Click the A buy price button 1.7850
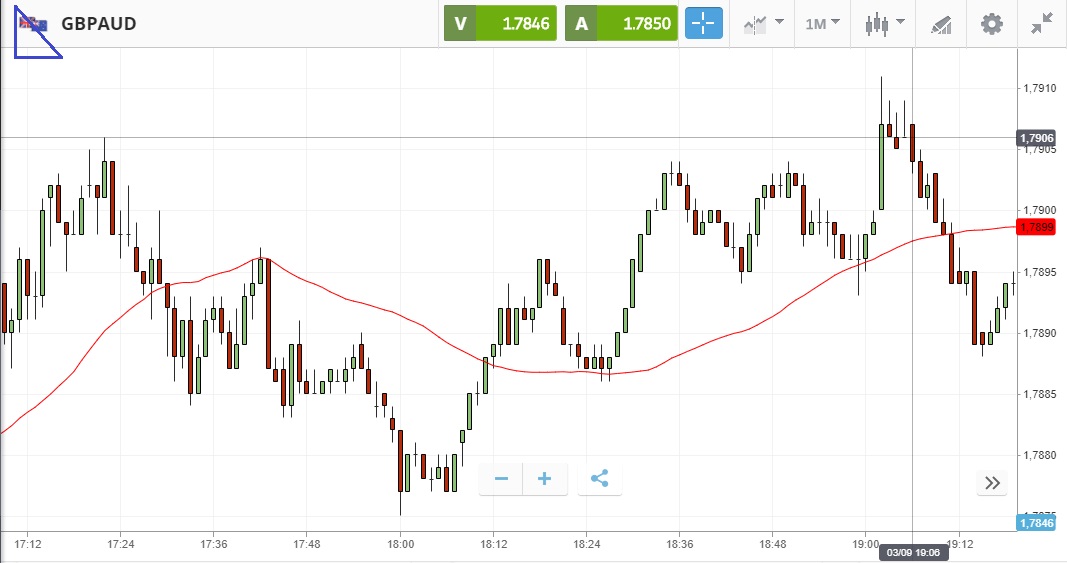1067x563 pixels. click(621, 24)
